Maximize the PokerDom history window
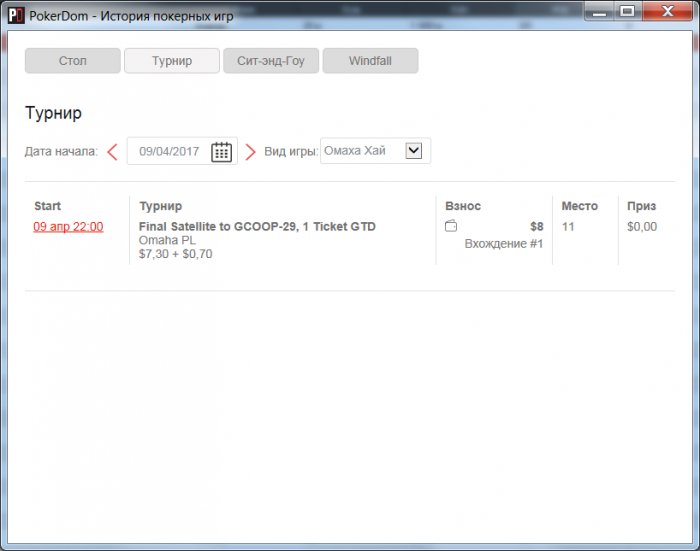Image resolution: width=700 pixels, height=551 pixels. pyautogui.click(x=627, y=11)
